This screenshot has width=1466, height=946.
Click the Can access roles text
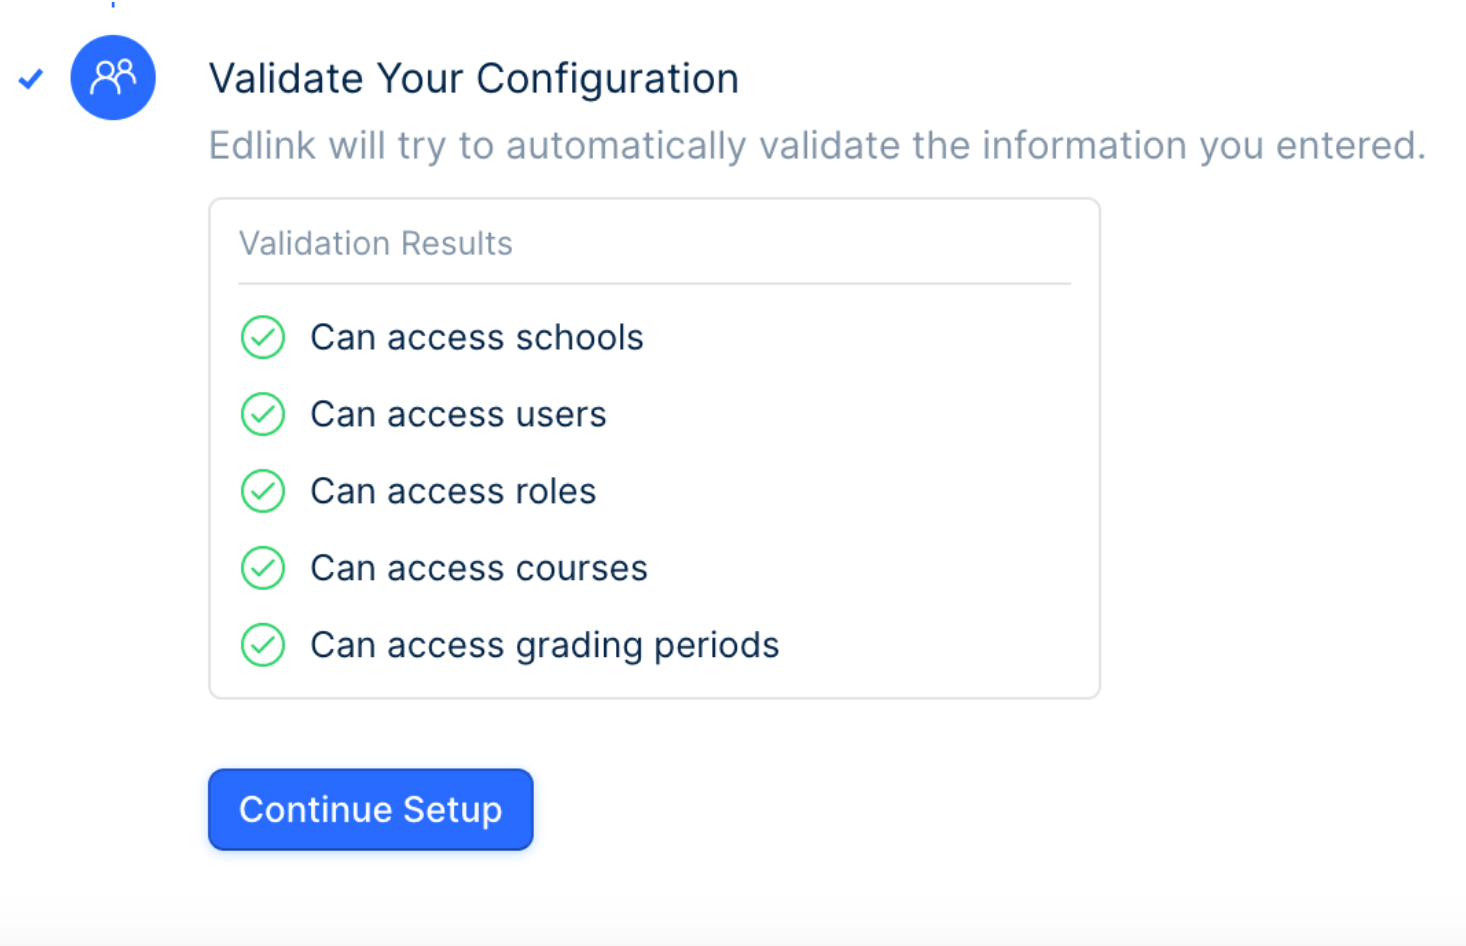click(x=453, y=492)
